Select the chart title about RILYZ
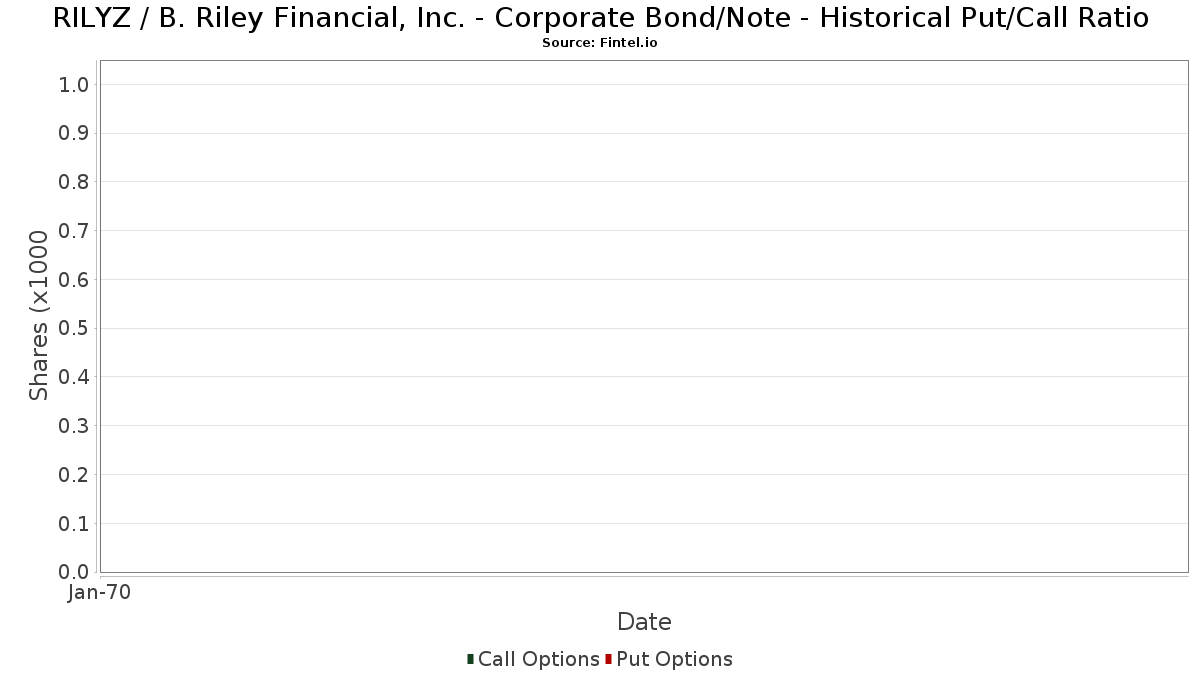Viewport: 1200px width, 675px height. point(600,18)
